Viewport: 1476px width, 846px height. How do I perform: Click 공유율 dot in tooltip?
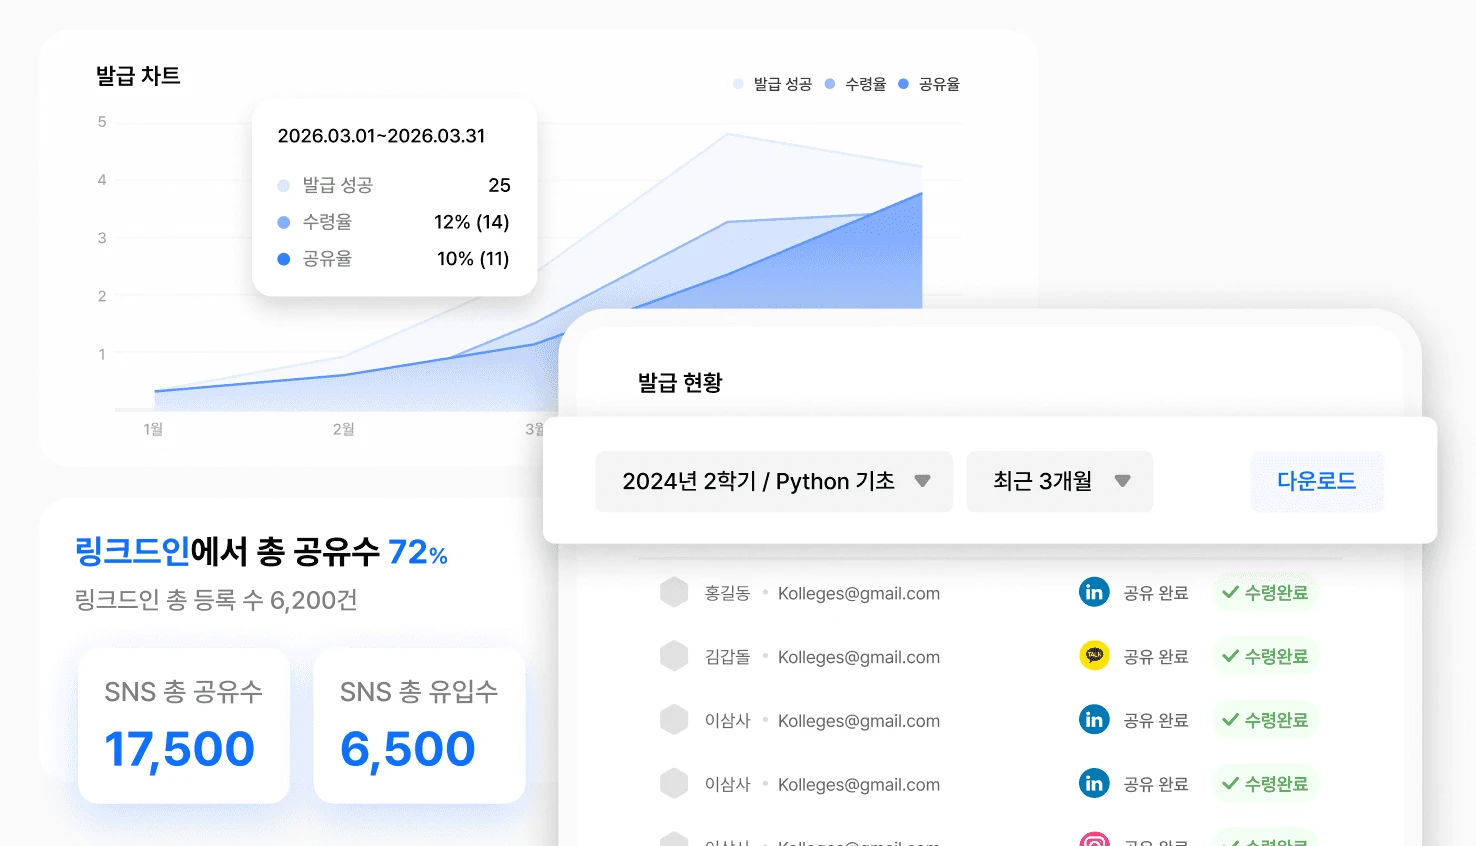(x=284, y=259)
